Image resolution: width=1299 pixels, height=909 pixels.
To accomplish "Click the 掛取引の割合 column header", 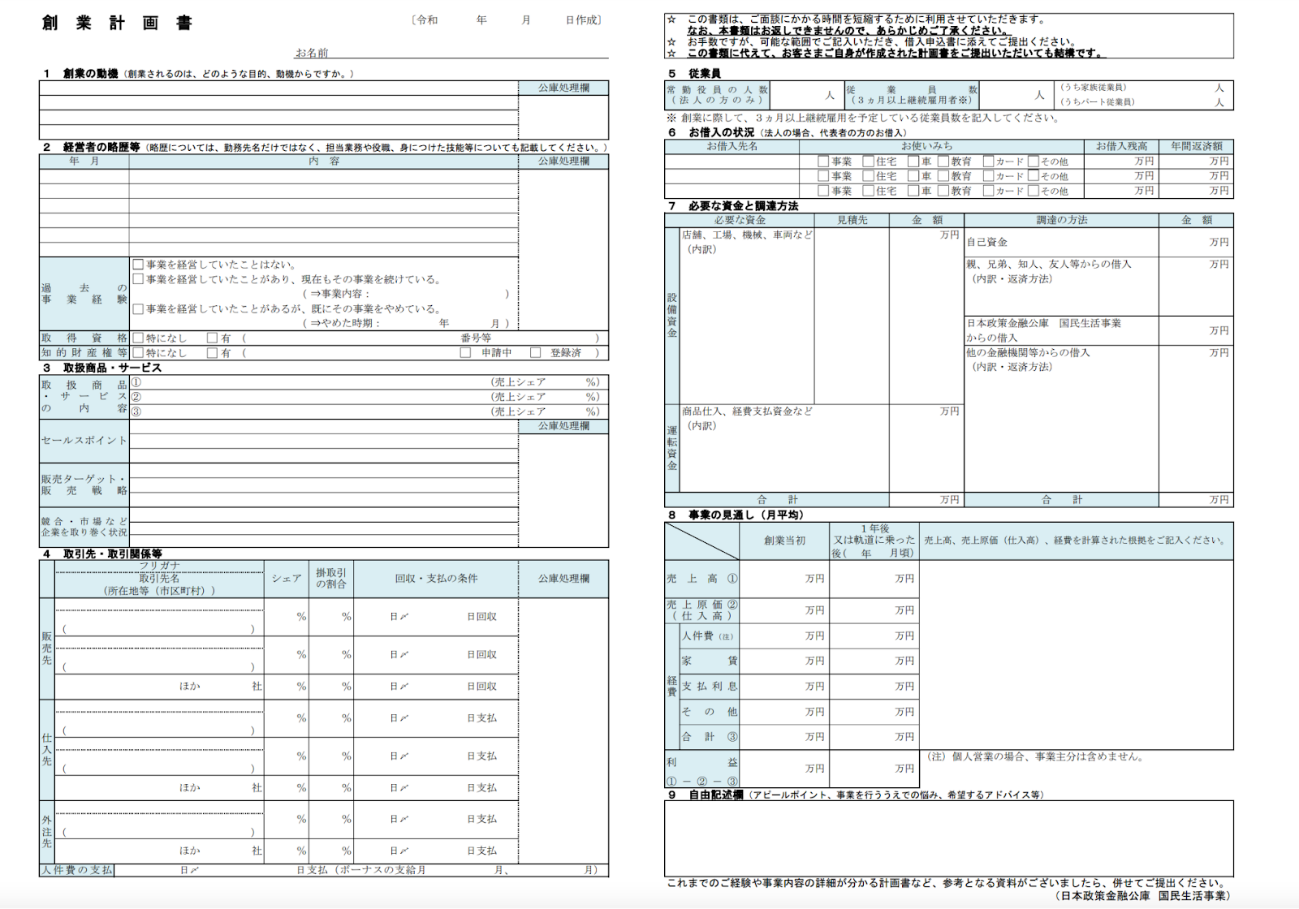I will (x=330, y=578).
